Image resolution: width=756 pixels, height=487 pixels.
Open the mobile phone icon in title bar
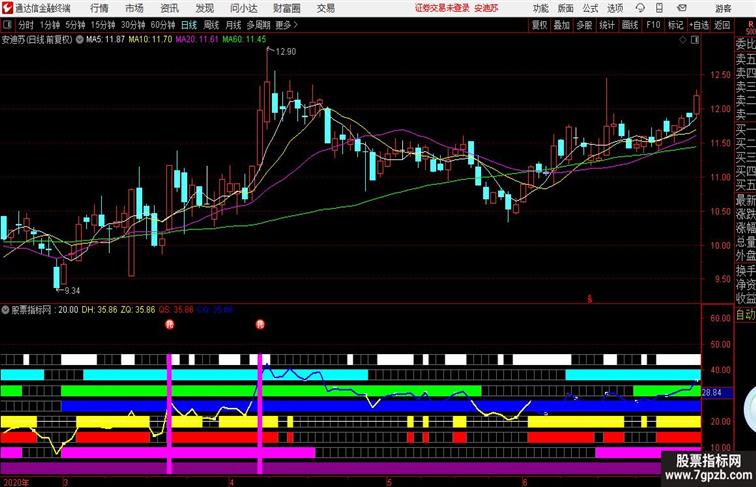click(x=660, y=8)
